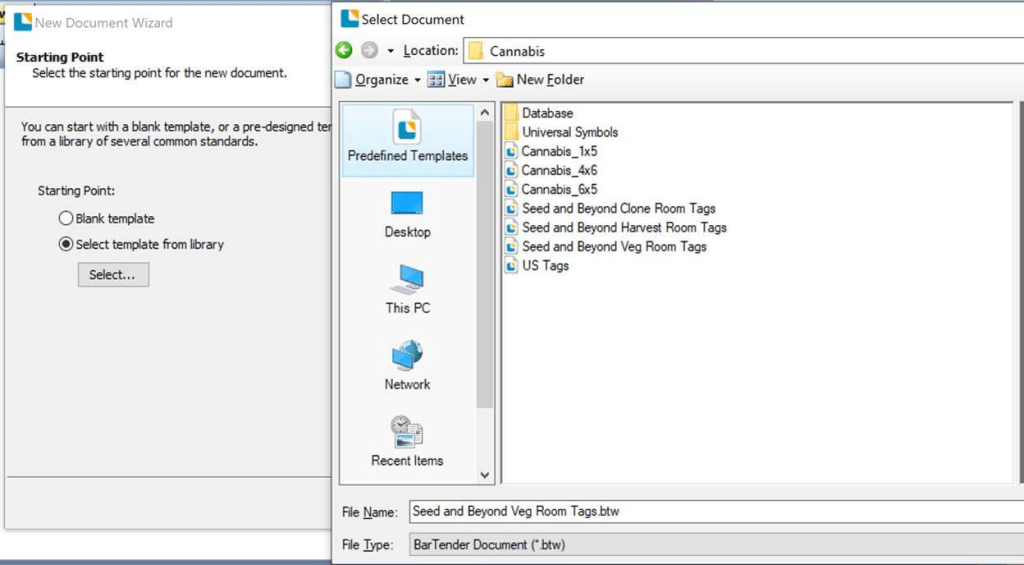This screenshot has height=565, width=1024.
Task: Select Seed and Beyond Clone Room Tags
Action: (611, 208)
